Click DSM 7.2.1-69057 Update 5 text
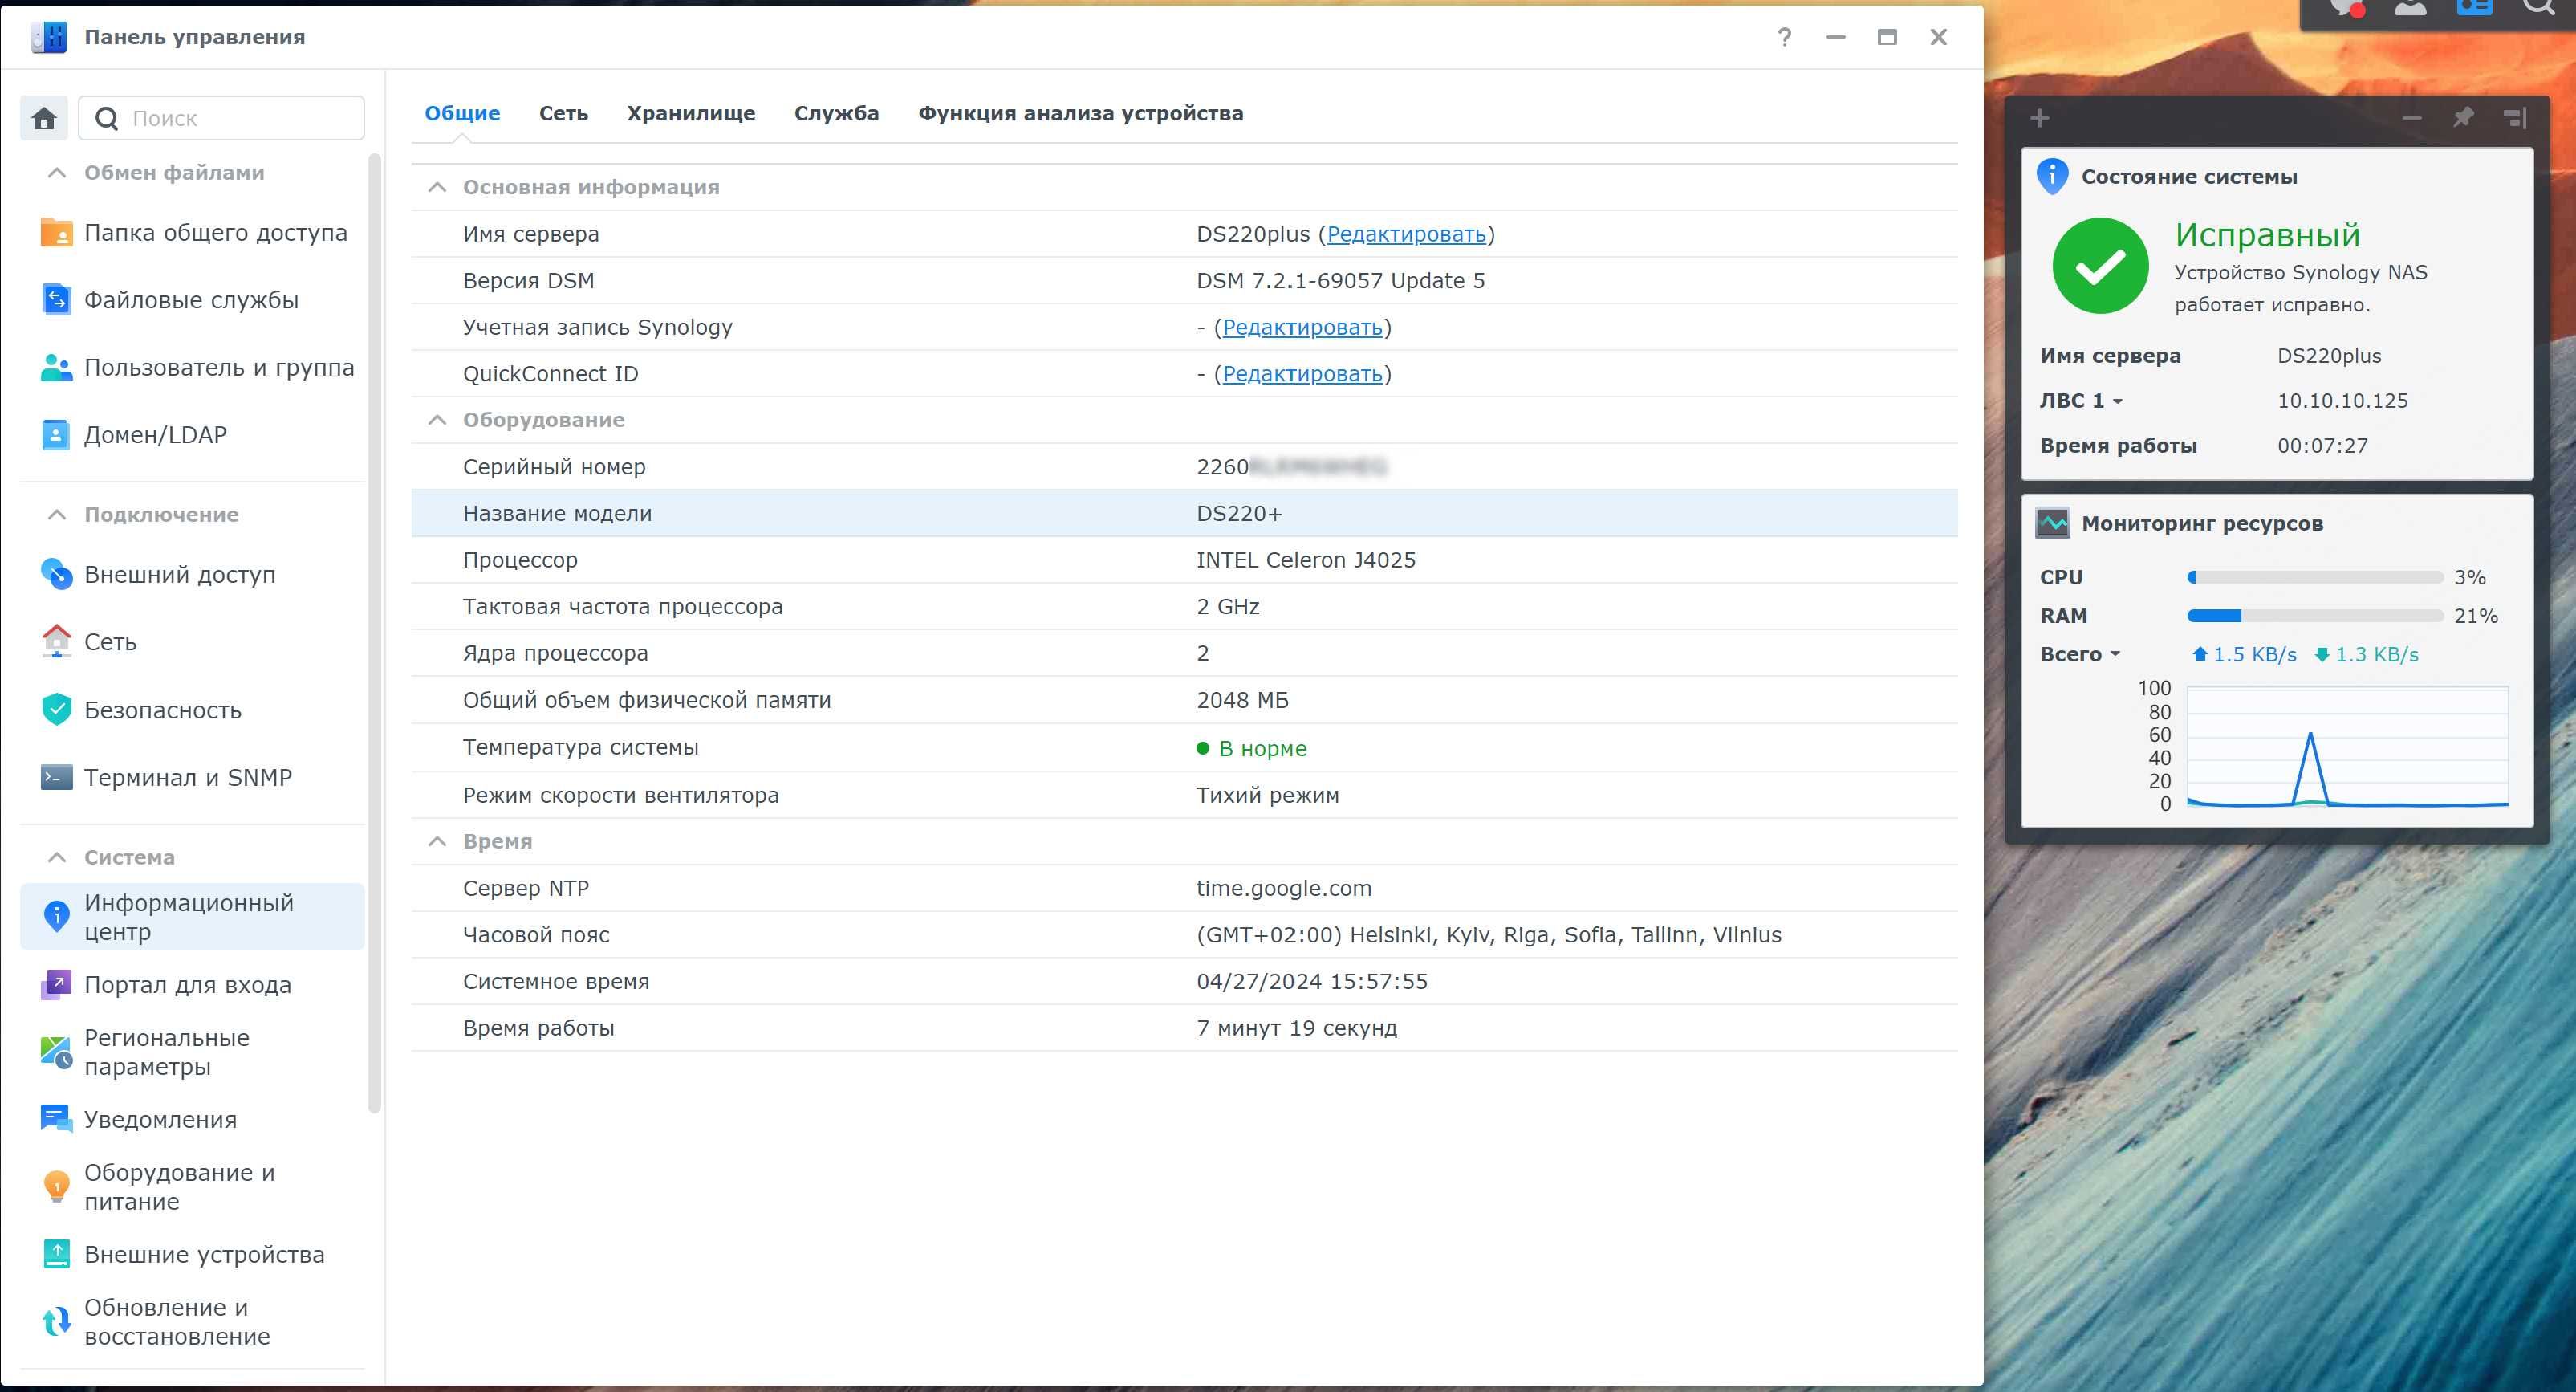The image size is (2576, 1392). pos(1340,281)
